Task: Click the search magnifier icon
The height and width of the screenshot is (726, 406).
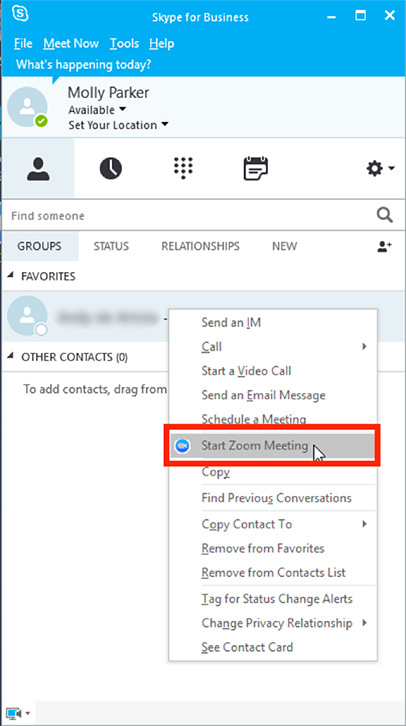Action: [385, 215]
